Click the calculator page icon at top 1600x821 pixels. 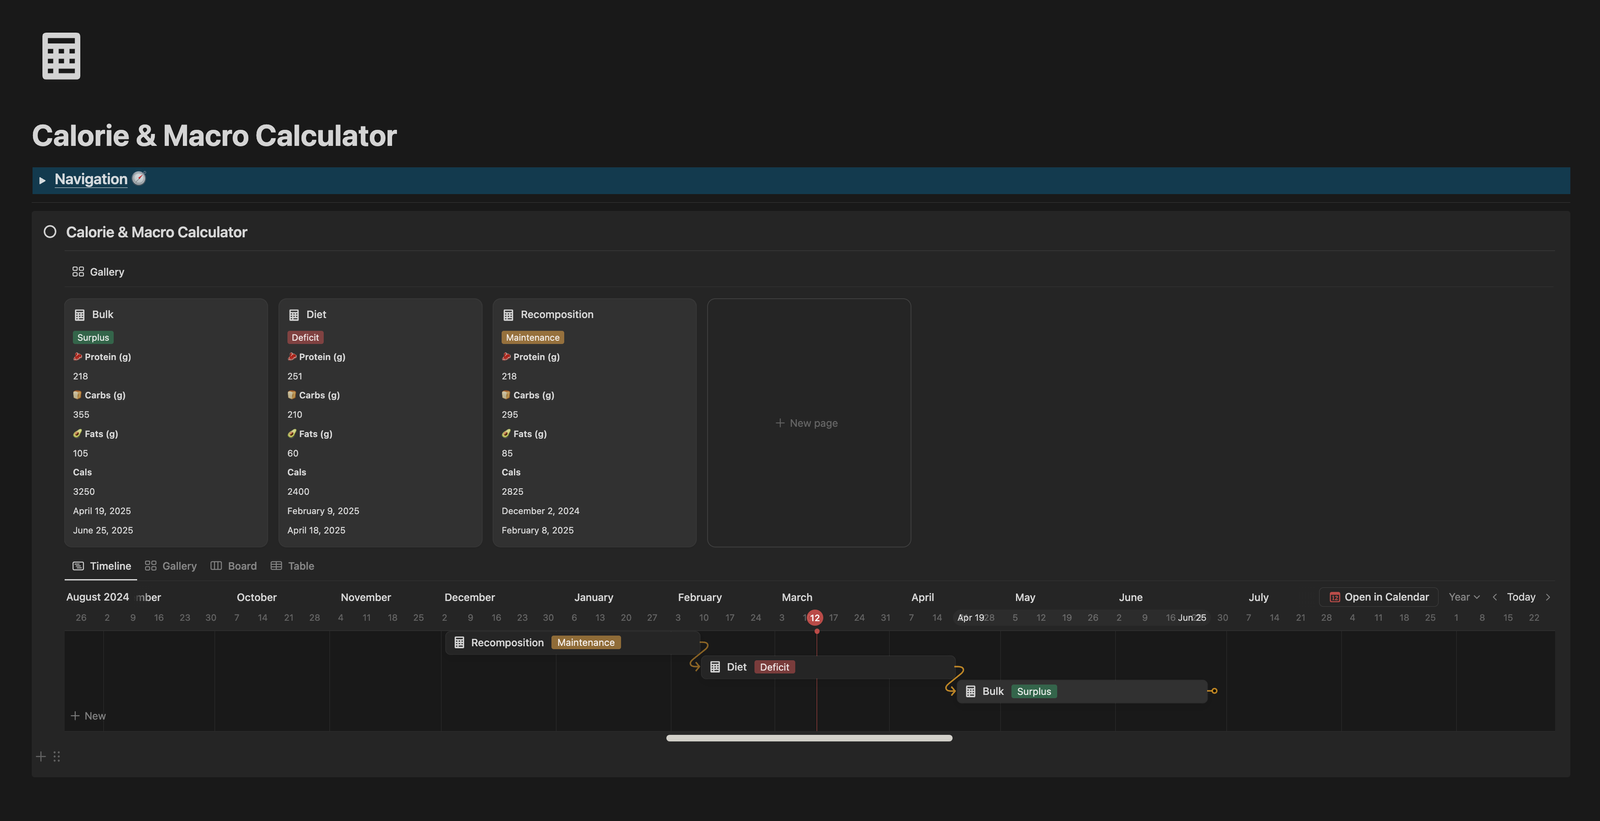click(61, 56)
